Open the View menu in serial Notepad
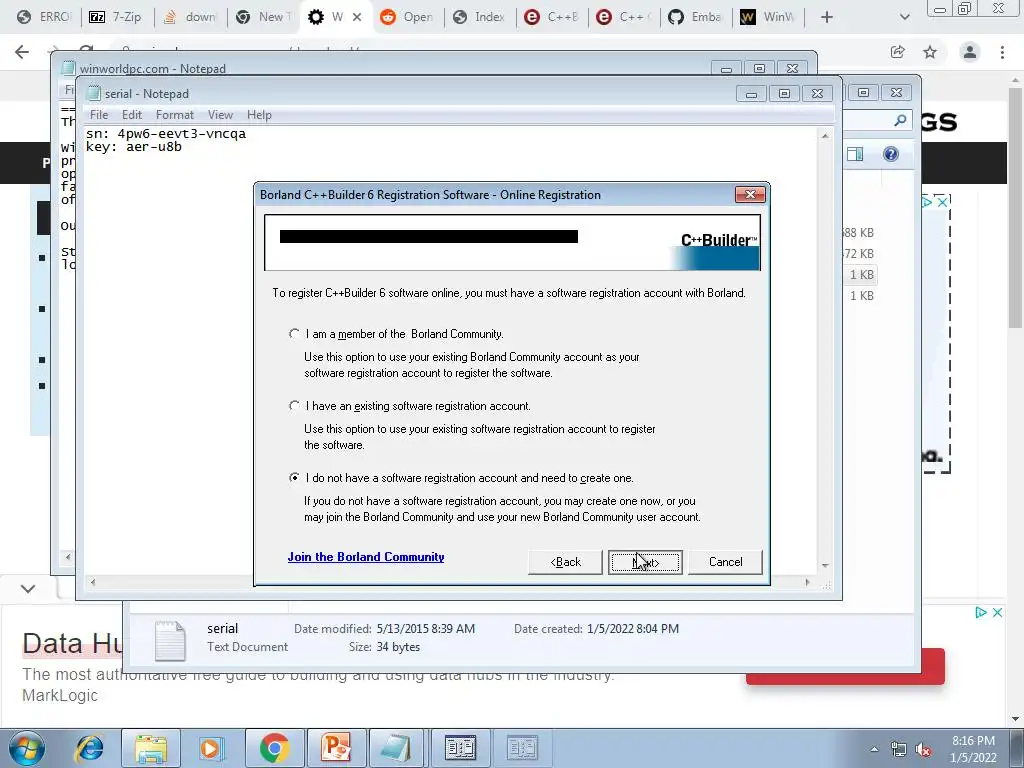 [220, 115]
